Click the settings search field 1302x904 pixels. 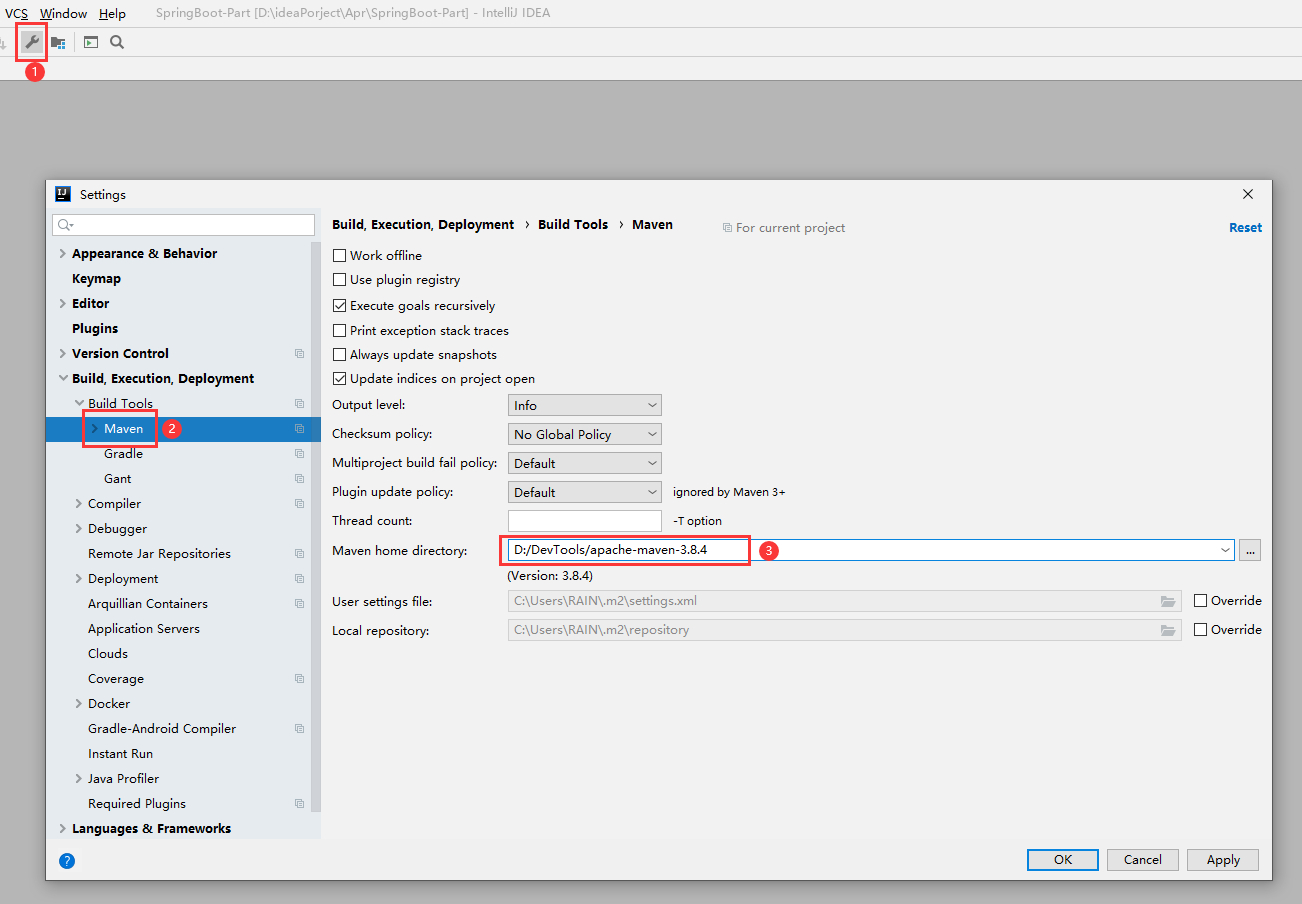pos(184,225)
